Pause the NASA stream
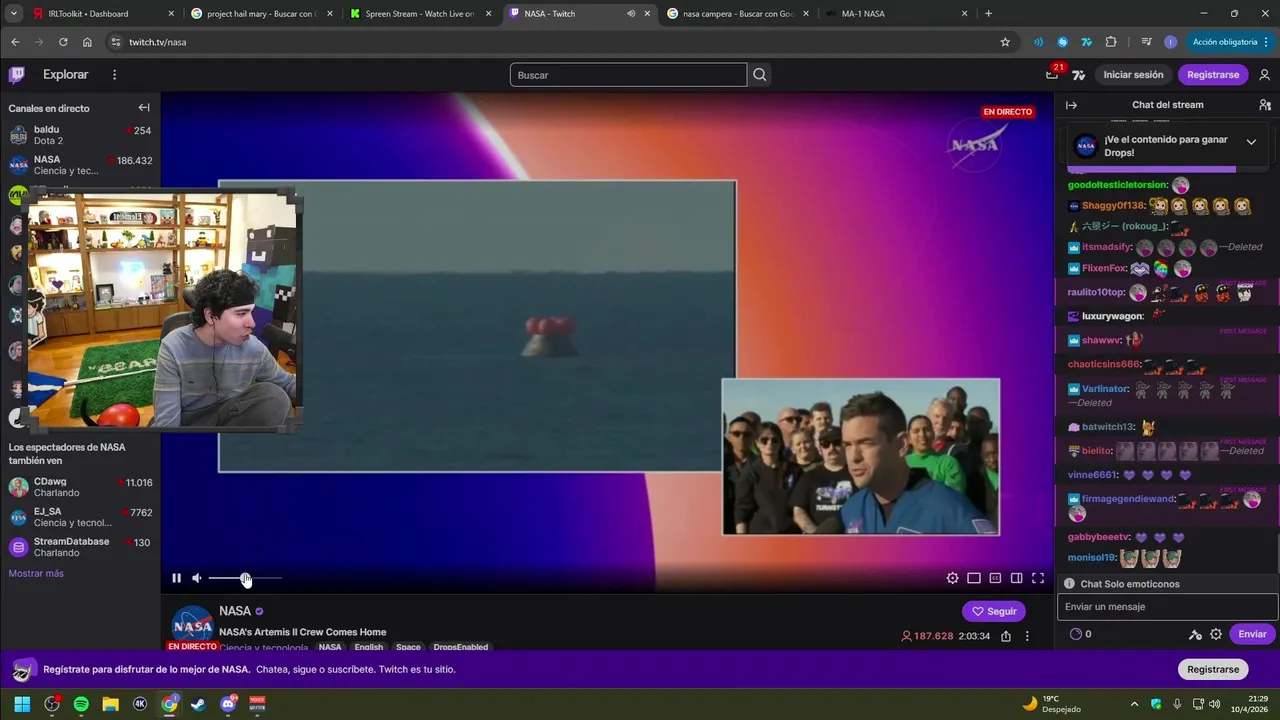The height and width of the screenshot is (720, 1280). click(176, 578)
